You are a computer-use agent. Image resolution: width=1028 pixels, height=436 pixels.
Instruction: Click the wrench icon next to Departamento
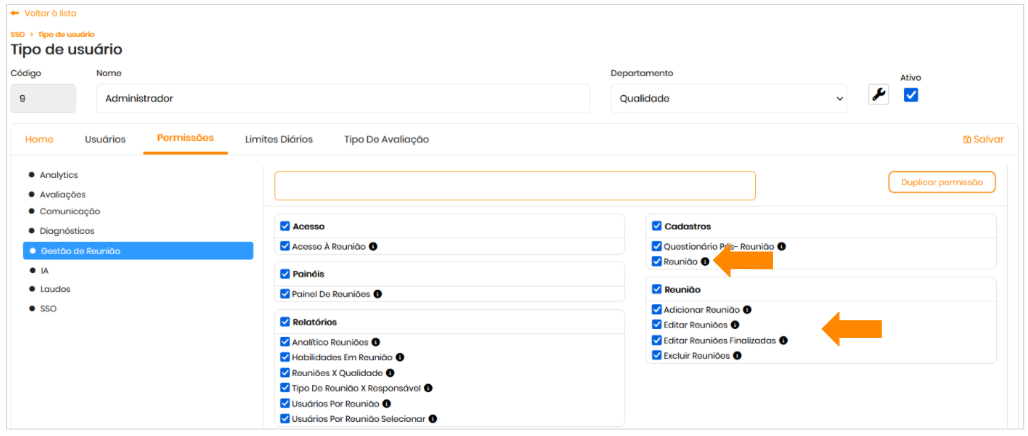point(878,96)
